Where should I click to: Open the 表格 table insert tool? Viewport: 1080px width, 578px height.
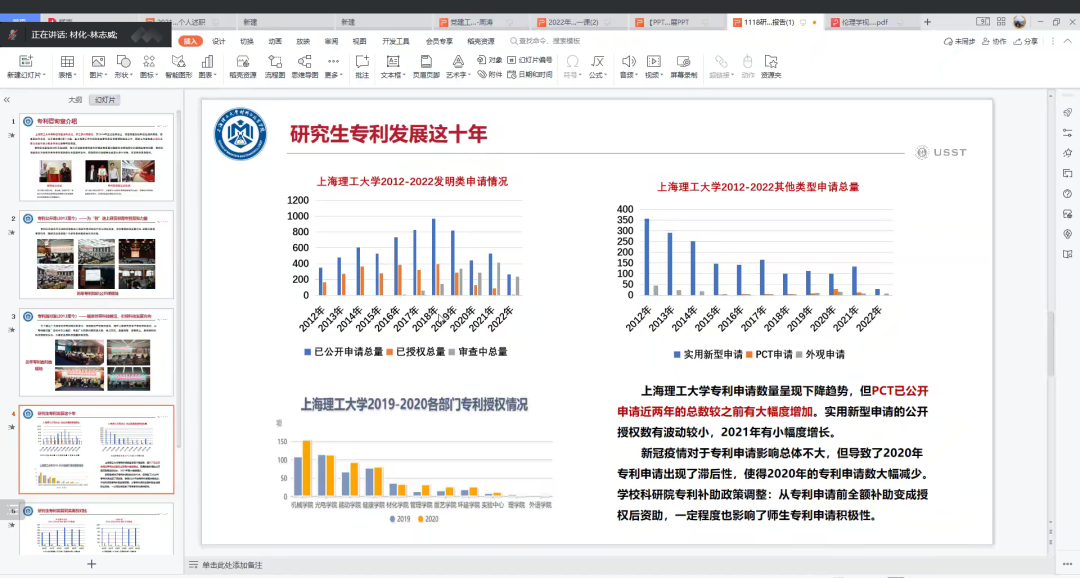(x=67, y=67)
